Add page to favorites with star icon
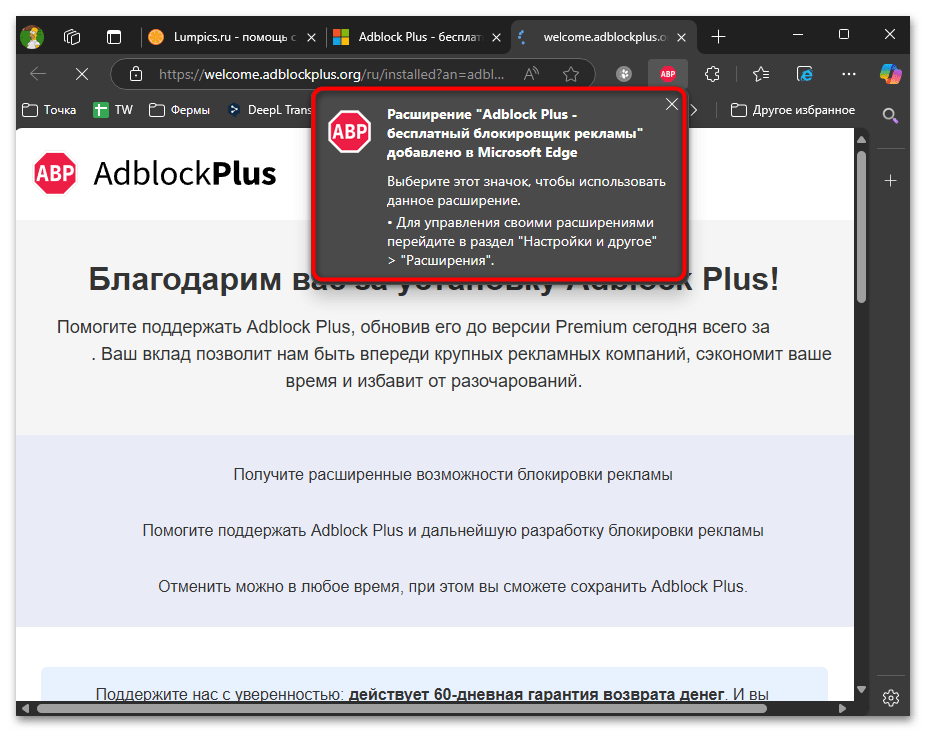 (570, 74)
